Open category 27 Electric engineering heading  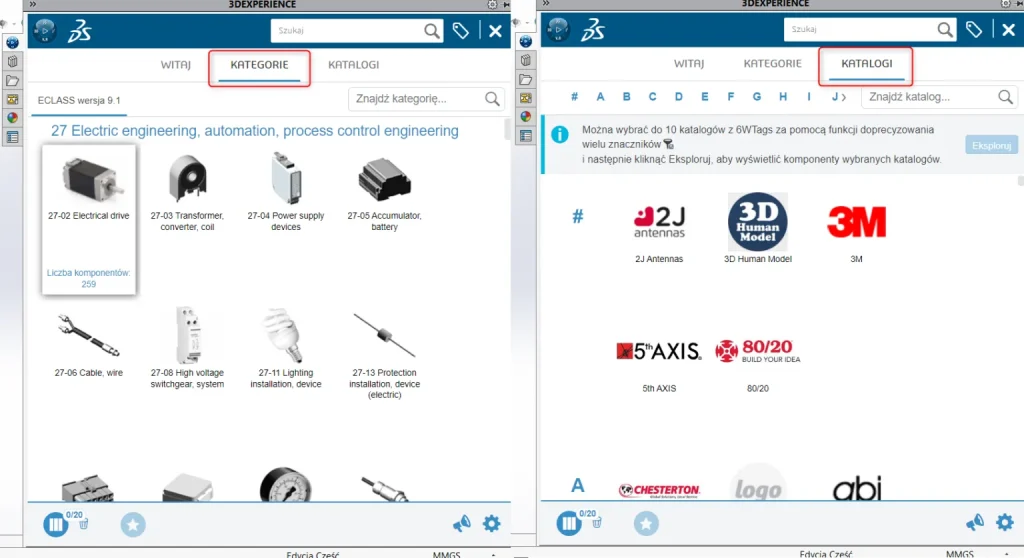tap(255, 131)
